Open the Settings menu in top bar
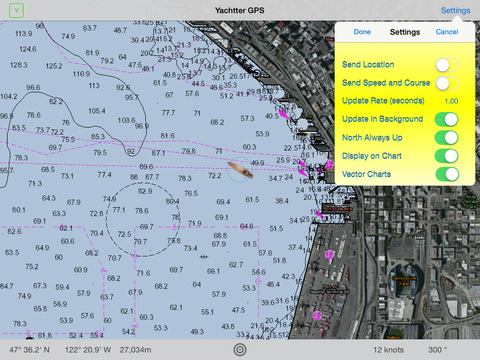 click(x=455, y=11)
